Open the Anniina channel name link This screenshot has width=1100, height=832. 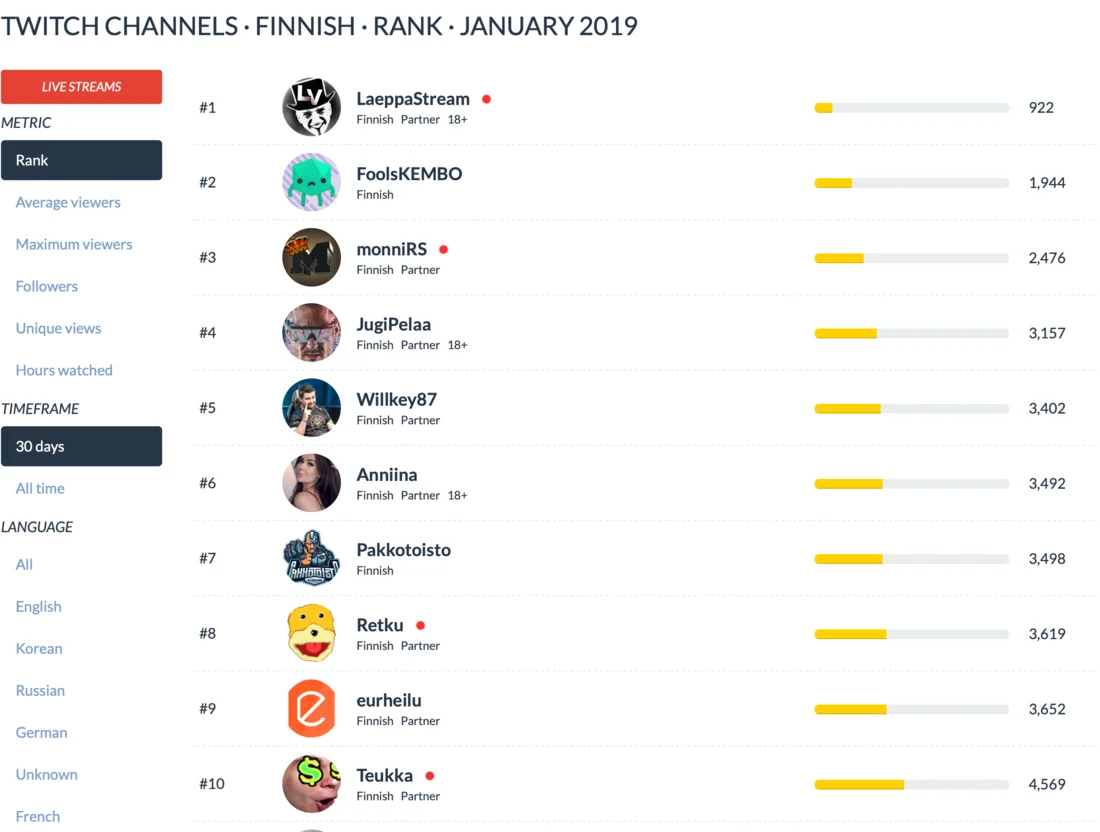387,474
